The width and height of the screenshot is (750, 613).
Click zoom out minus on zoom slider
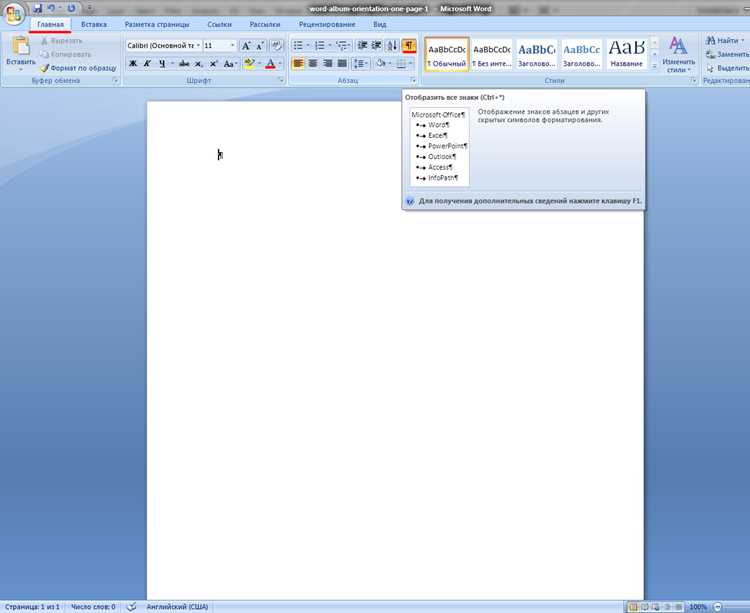pyautogui.click(x=717, y=607)
